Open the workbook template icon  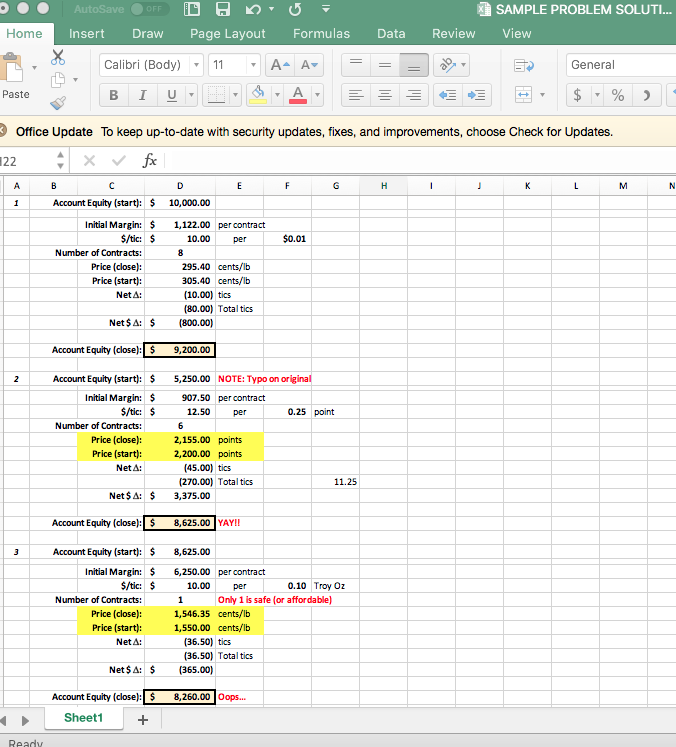click(x=192, y=9)
